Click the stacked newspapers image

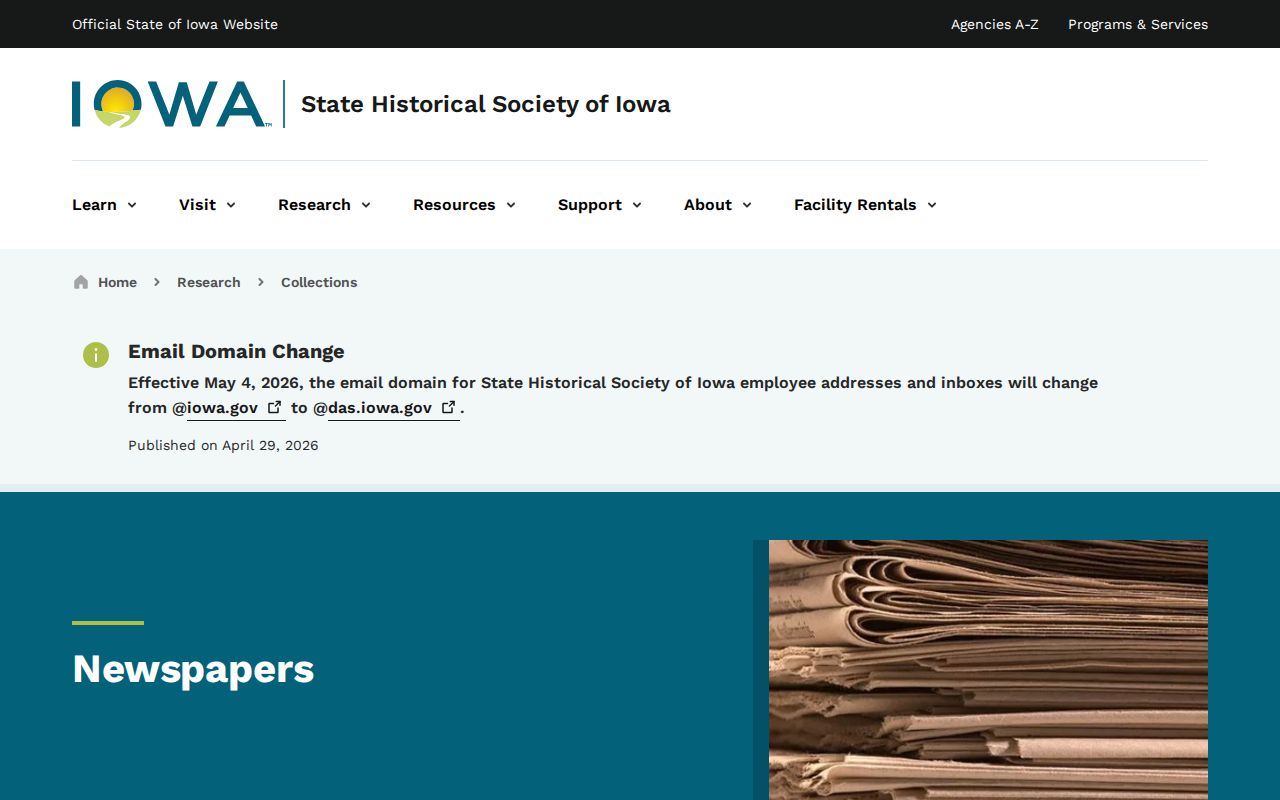(988, 670)
